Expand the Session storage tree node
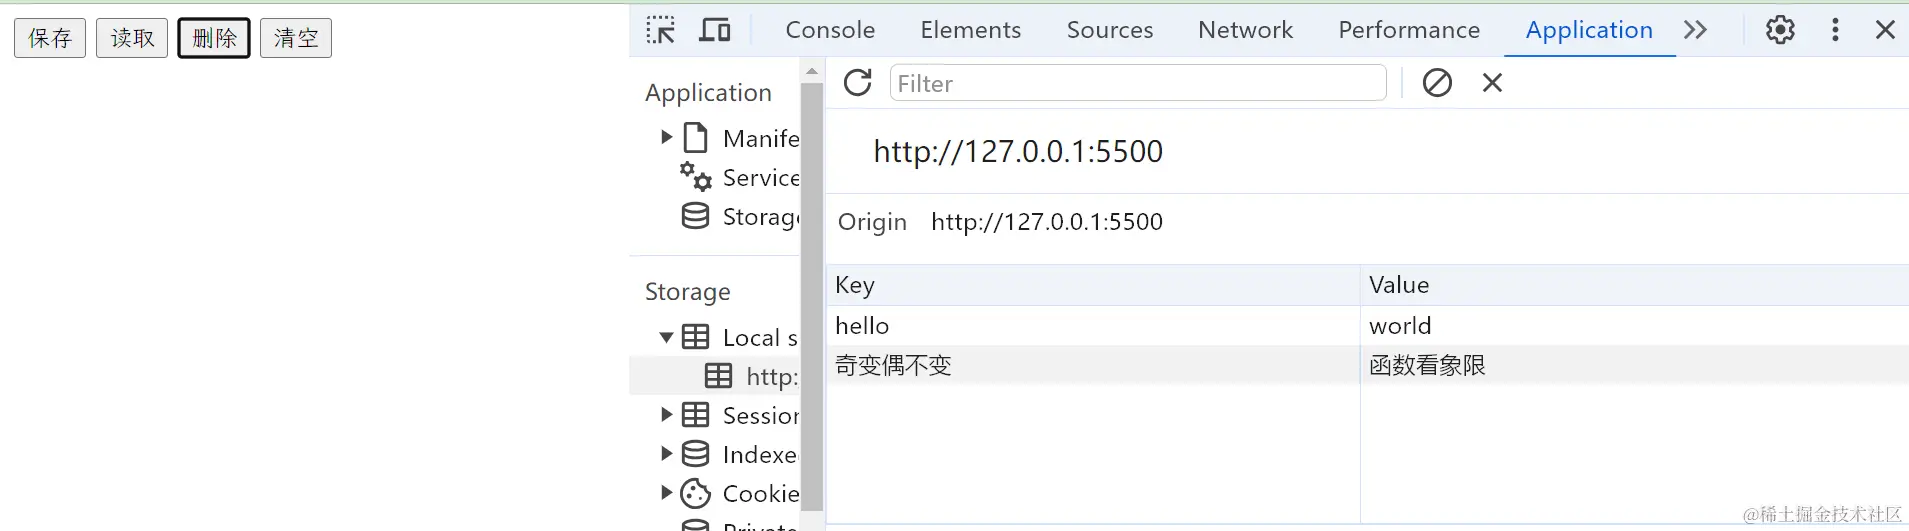This screenshot has width=1909, height=531. pyautogui.click(x=666, y=415)
